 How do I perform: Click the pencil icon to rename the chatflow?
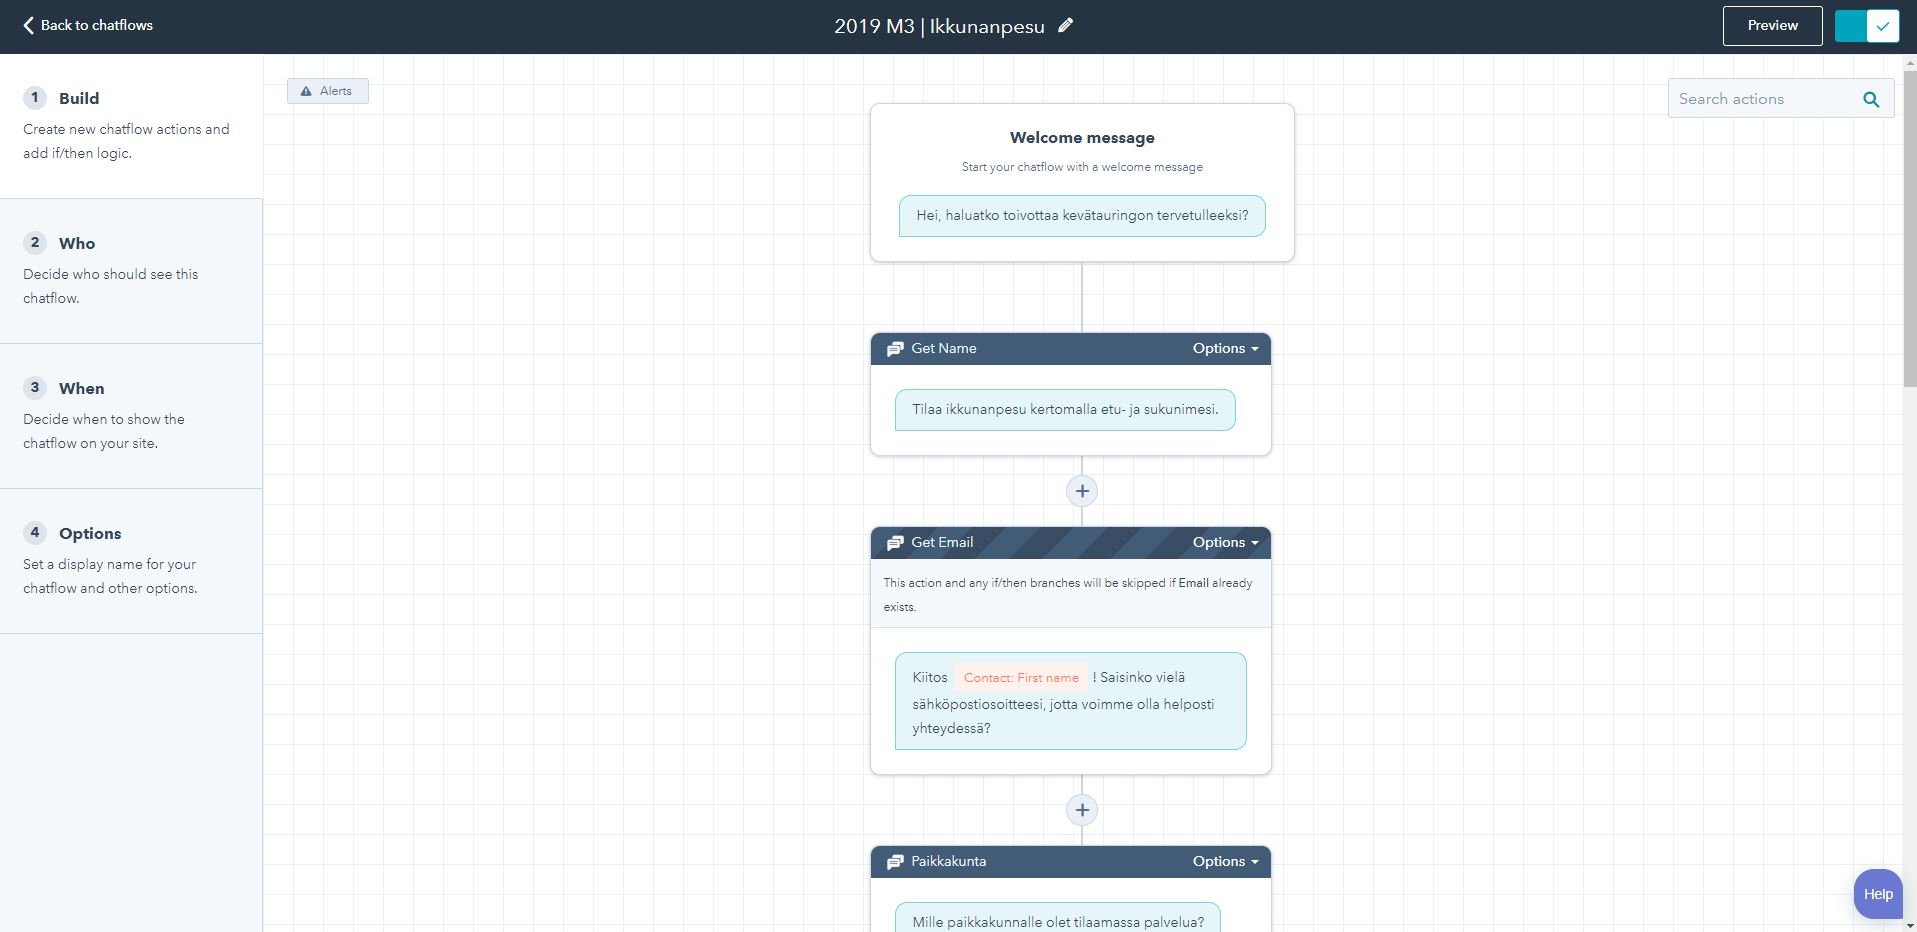click(1065, 26)
